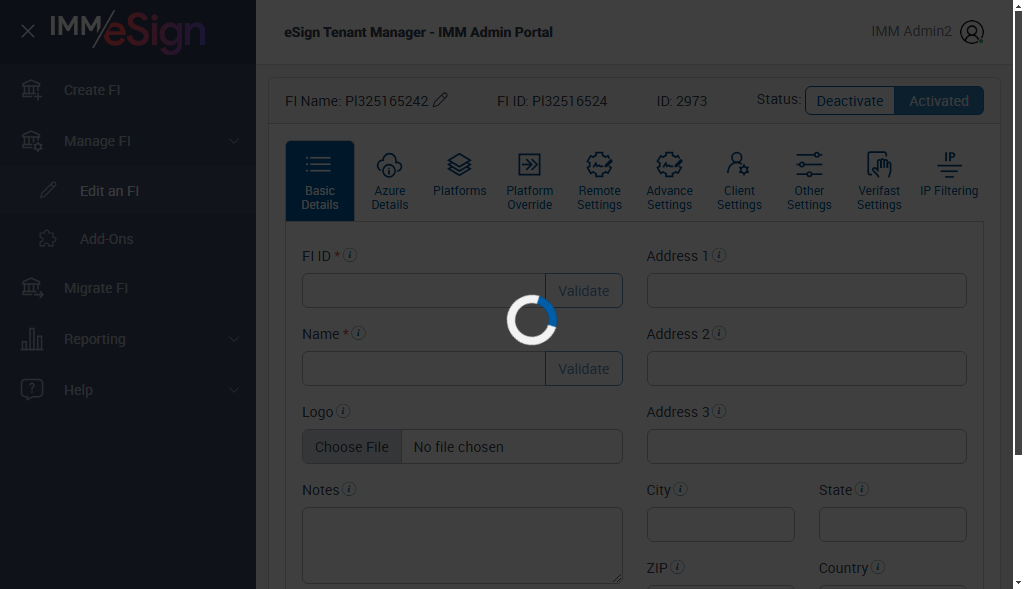Image resolution: width=1024 pixels, height=589 pixels.
Task: Edit FI Name using the pencil icon
Action: tap(440, 100)
